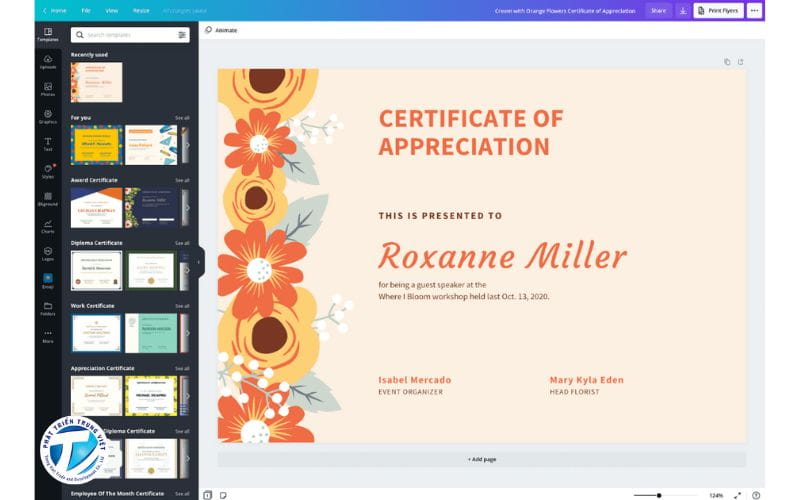
Task: Click the download icon in top bar
Action: (683, 10)
